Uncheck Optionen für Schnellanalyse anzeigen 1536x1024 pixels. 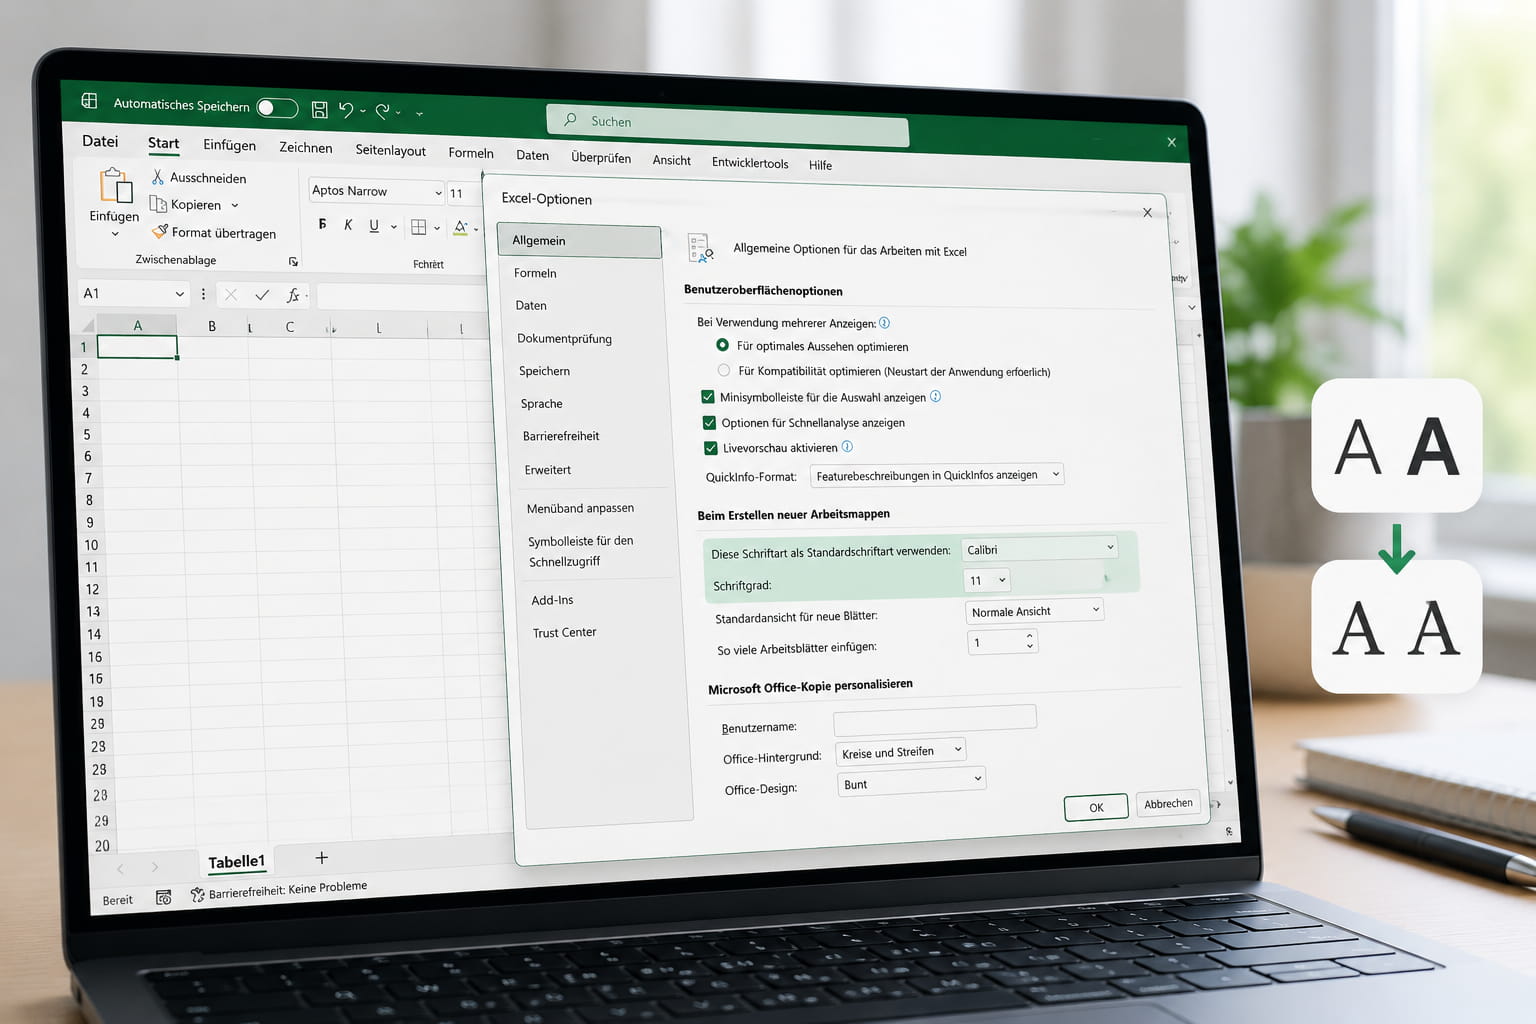pyautogui.click(x=709, y=422)
